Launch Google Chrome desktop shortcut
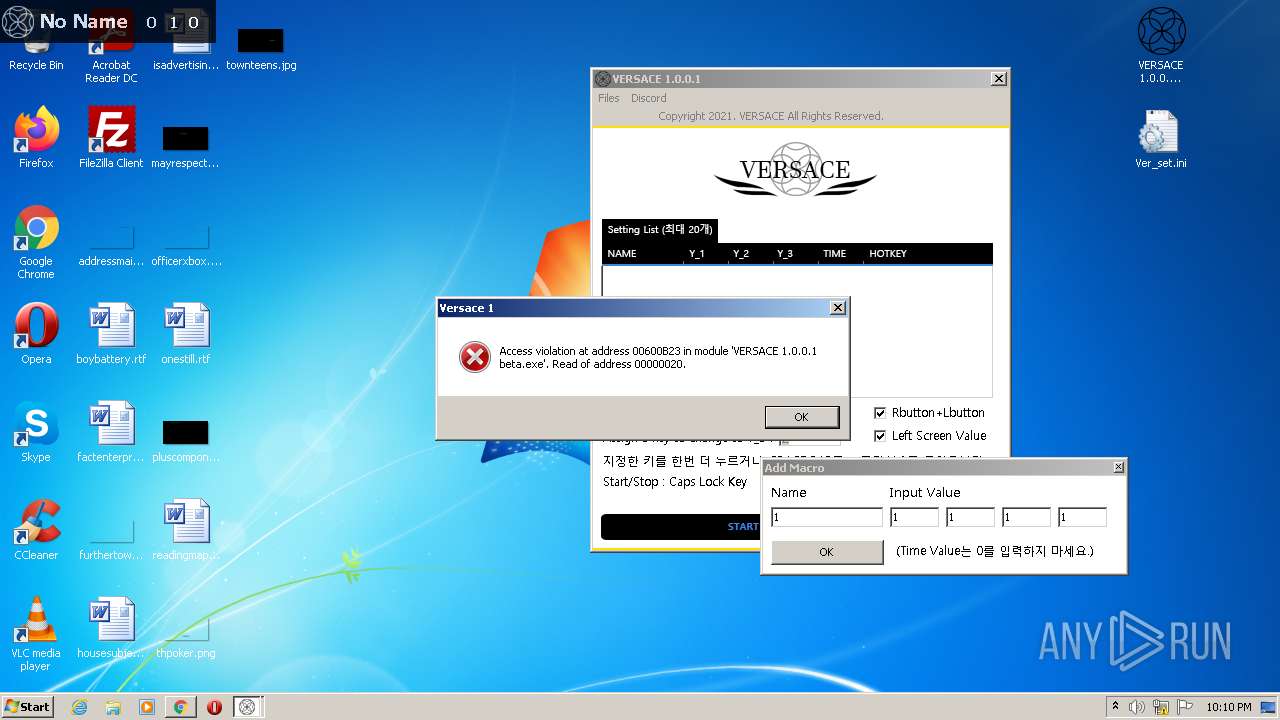This screenshot has height=720, width=1280. (36, 242)
